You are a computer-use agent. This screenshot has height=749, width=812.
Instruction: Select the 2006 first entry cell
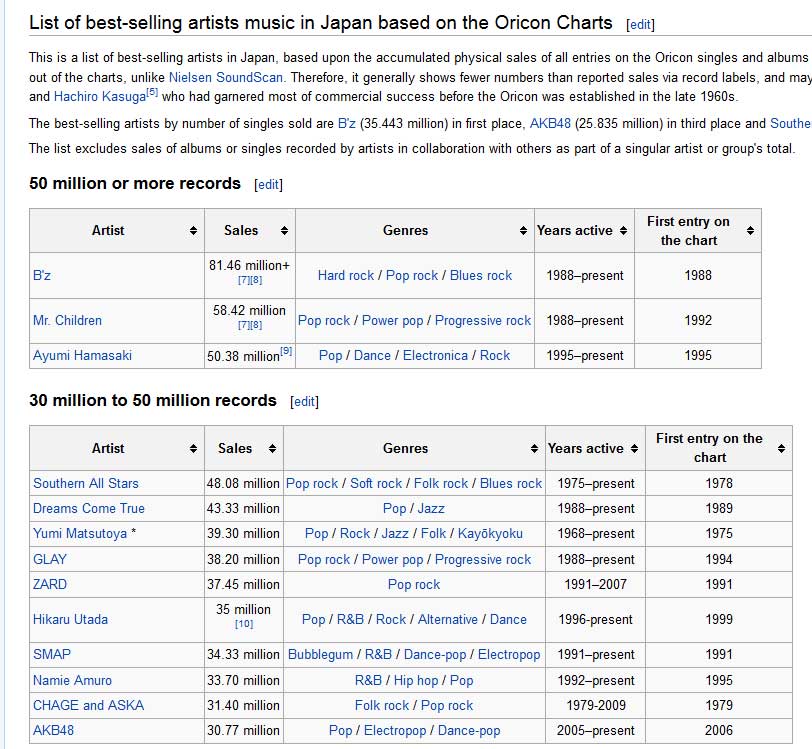click(x=719, y=730)
